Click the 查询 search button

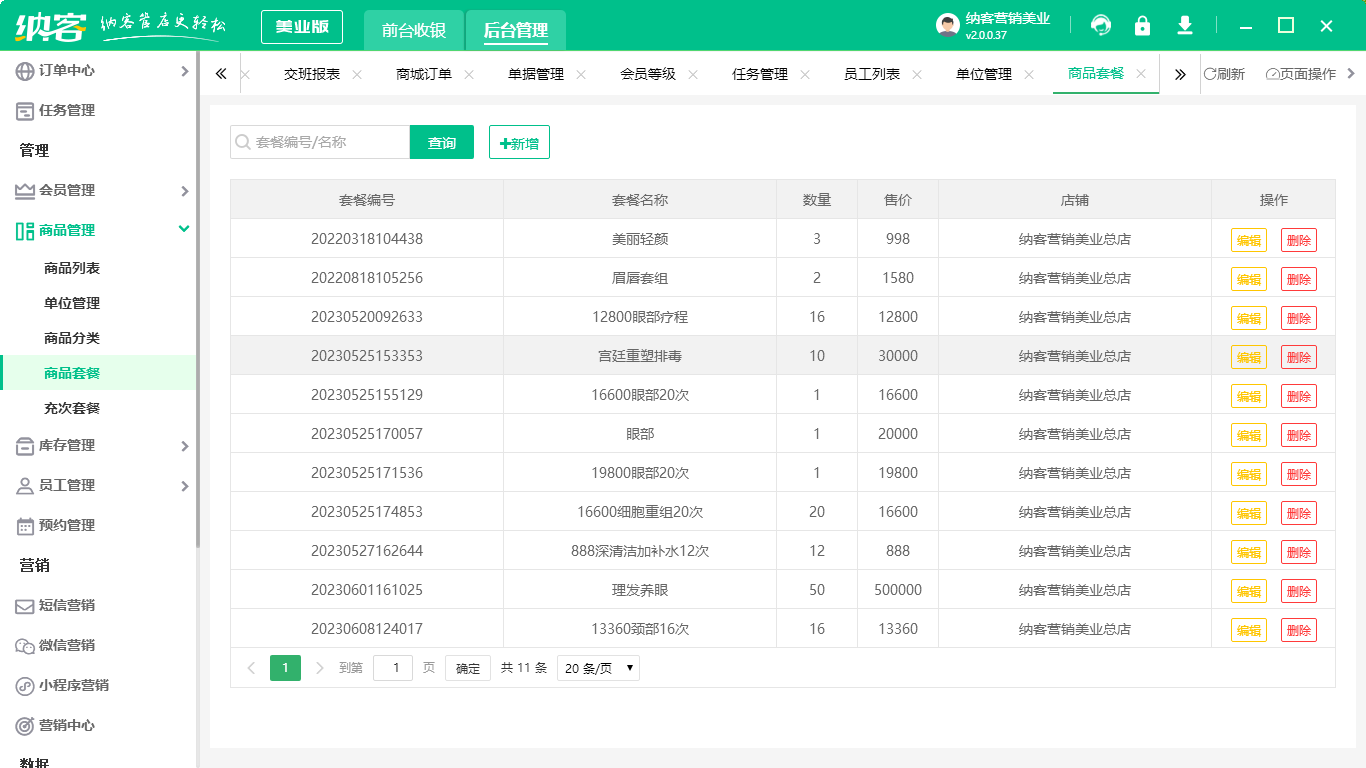point(441,142)
